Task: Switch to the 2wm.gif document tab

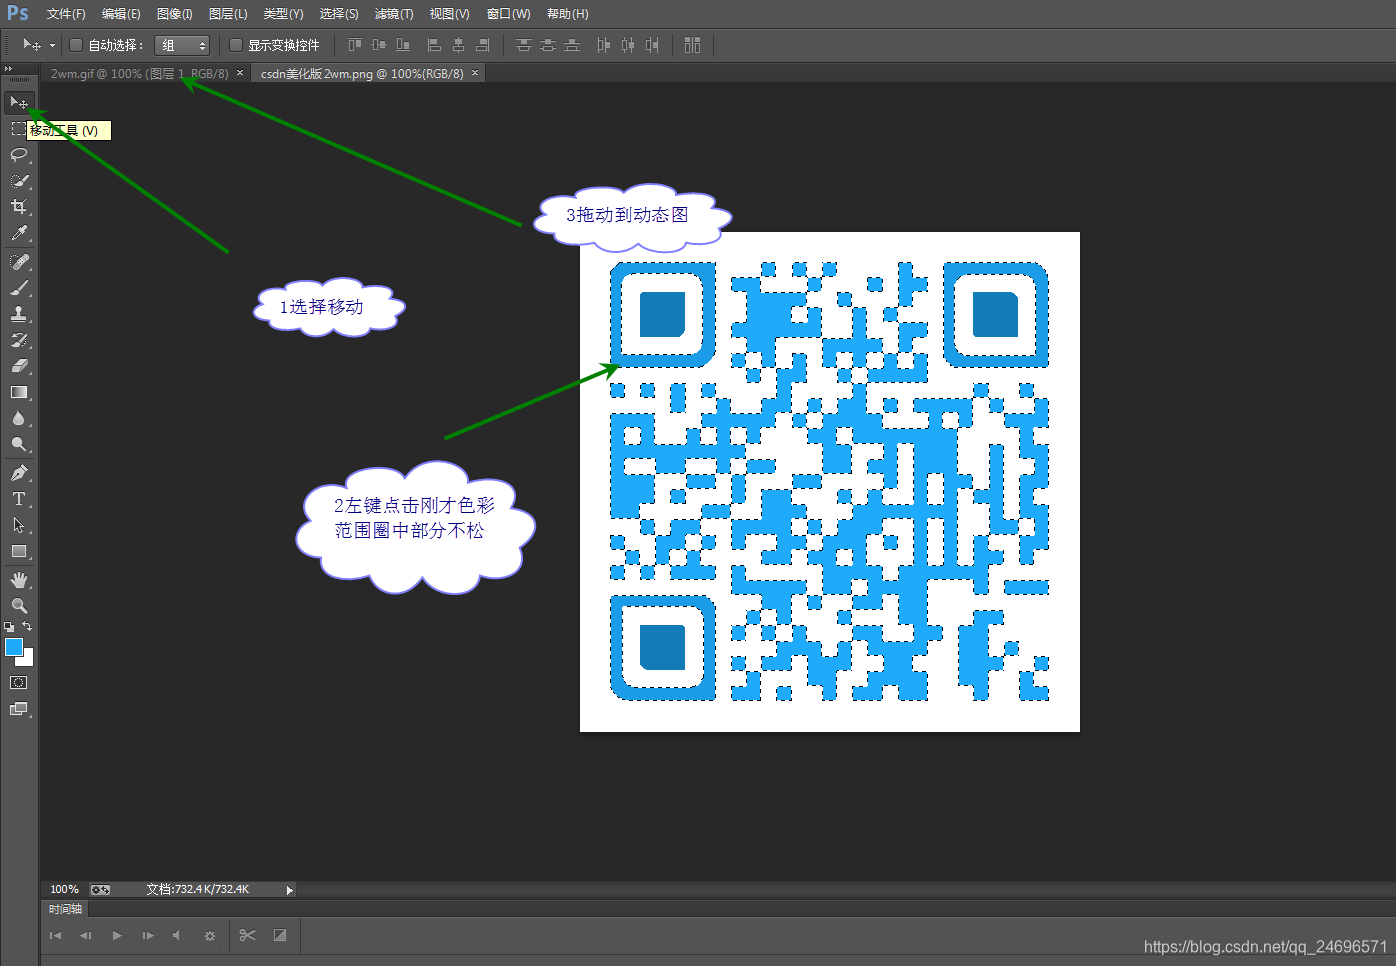Action: click(x=139, y=73)
